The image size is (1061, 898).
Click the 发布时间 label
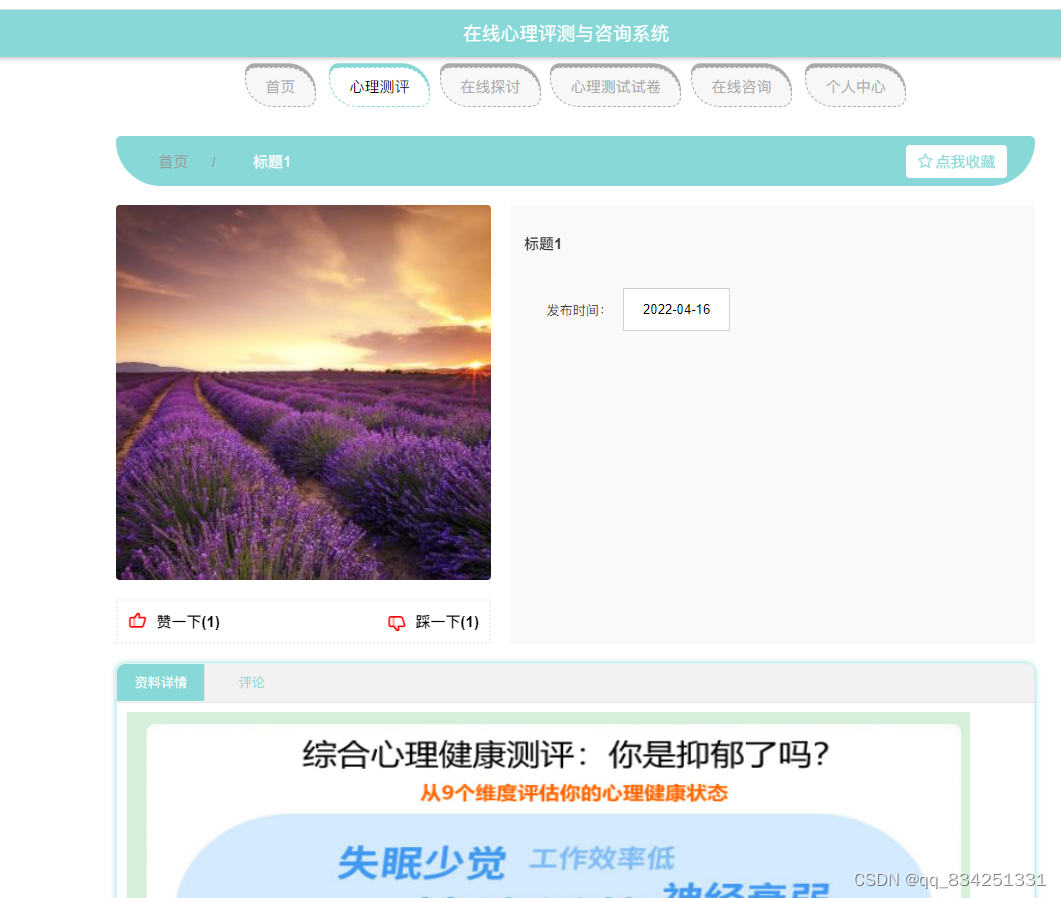pos(576,310)
